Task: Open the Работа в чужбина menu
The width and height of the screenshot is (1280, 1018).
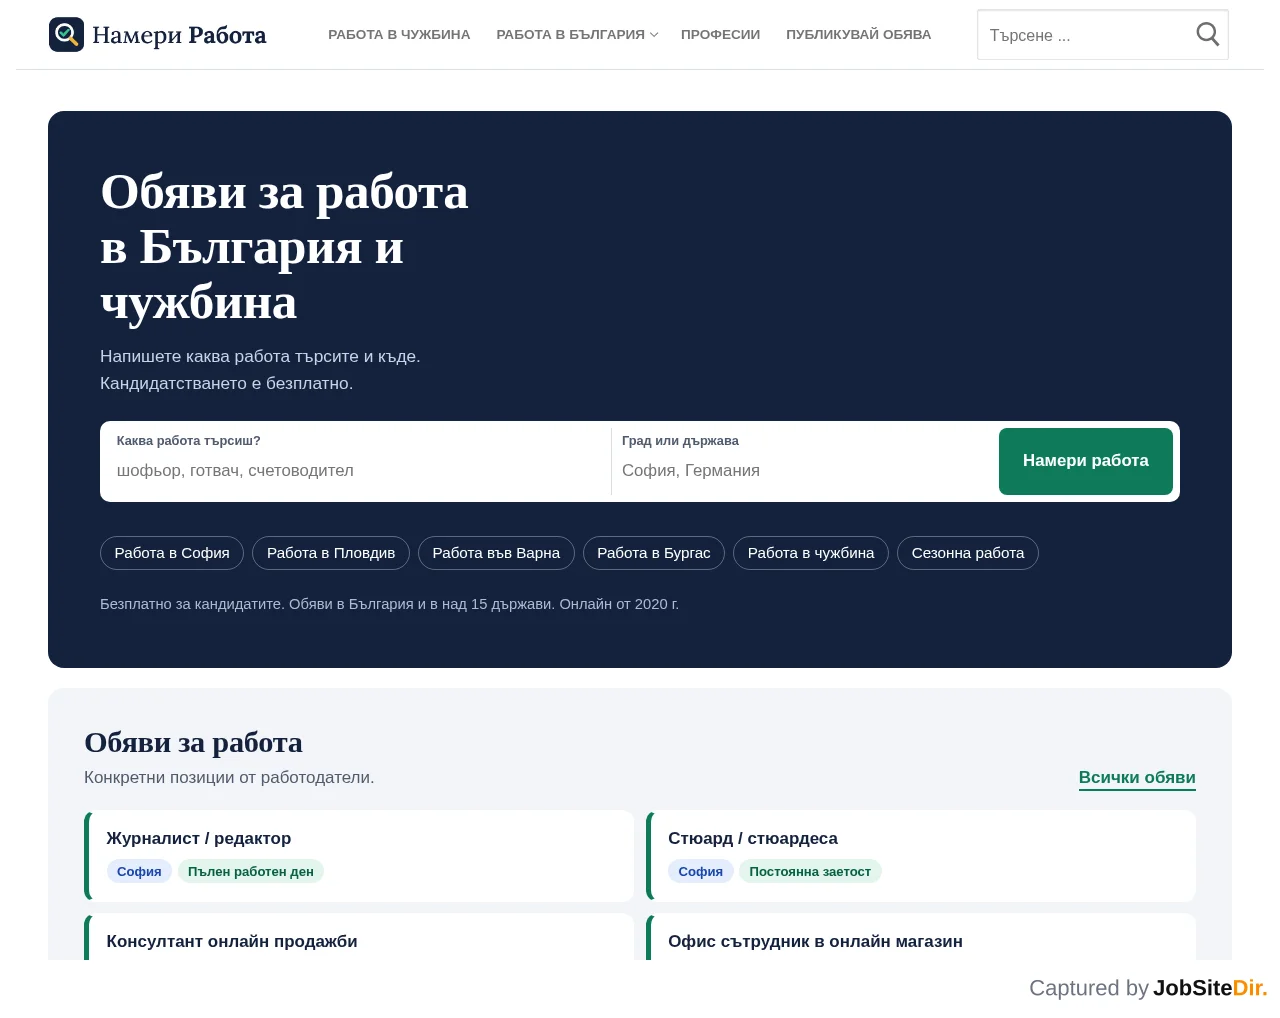Action: tap(399, 35)
